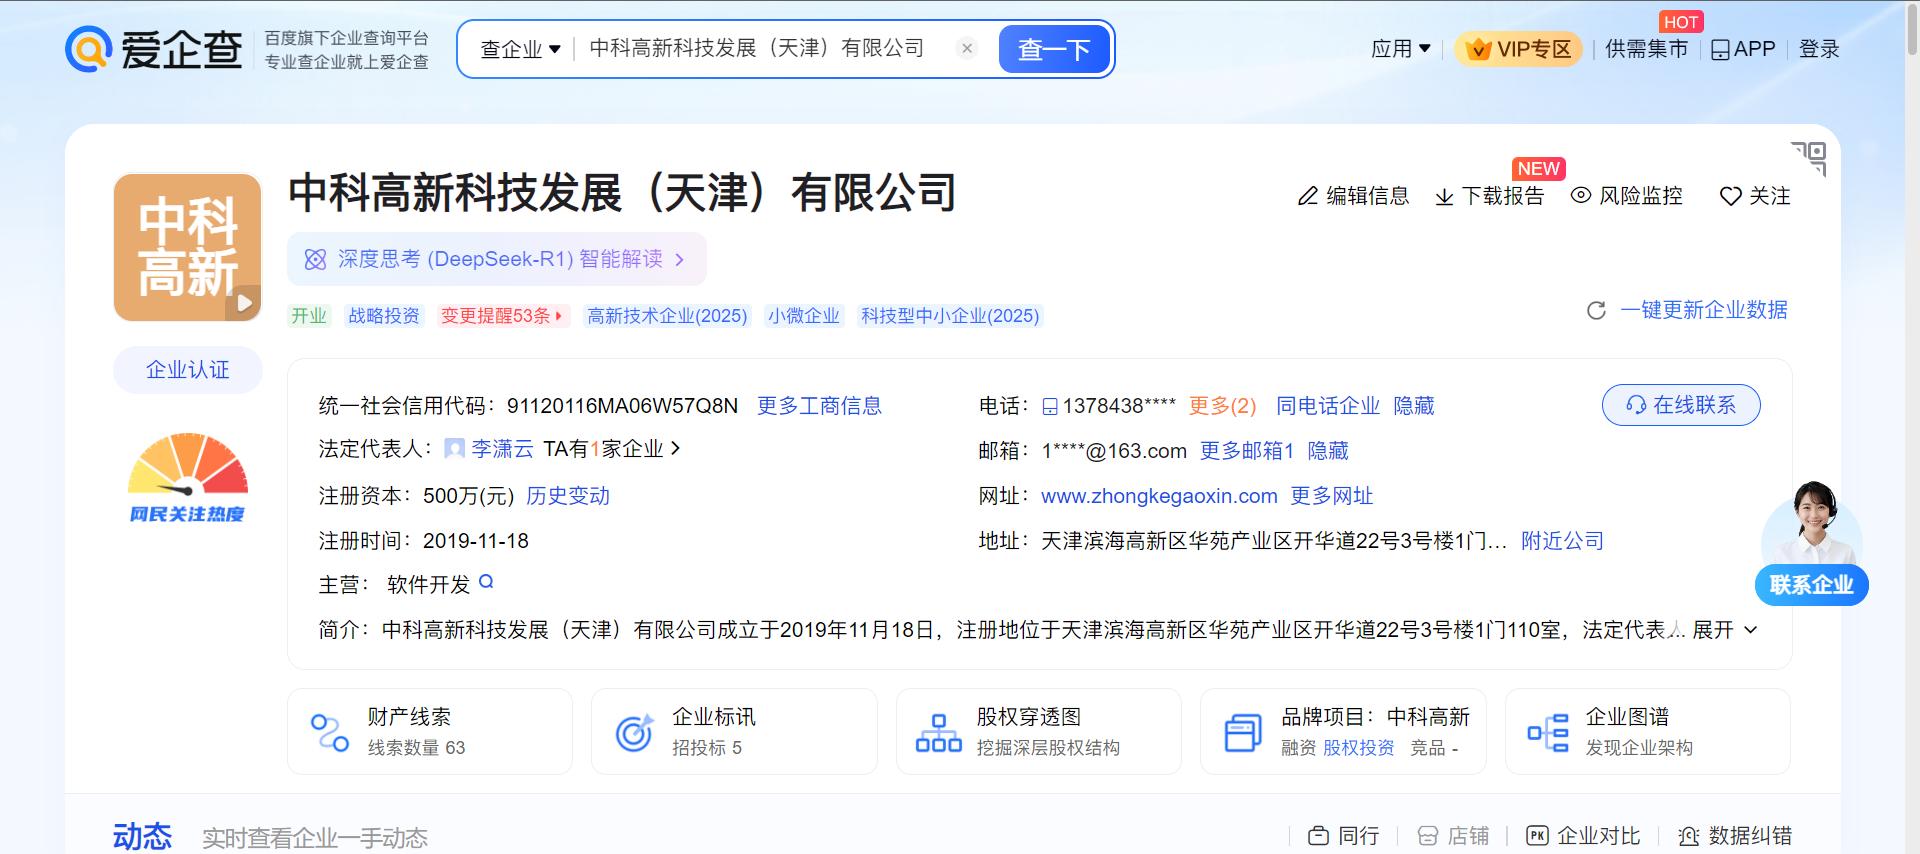Viewport: 1920px width, 854px height.
Task: Click the edit information pencil icon
Action: [1308, 196]
